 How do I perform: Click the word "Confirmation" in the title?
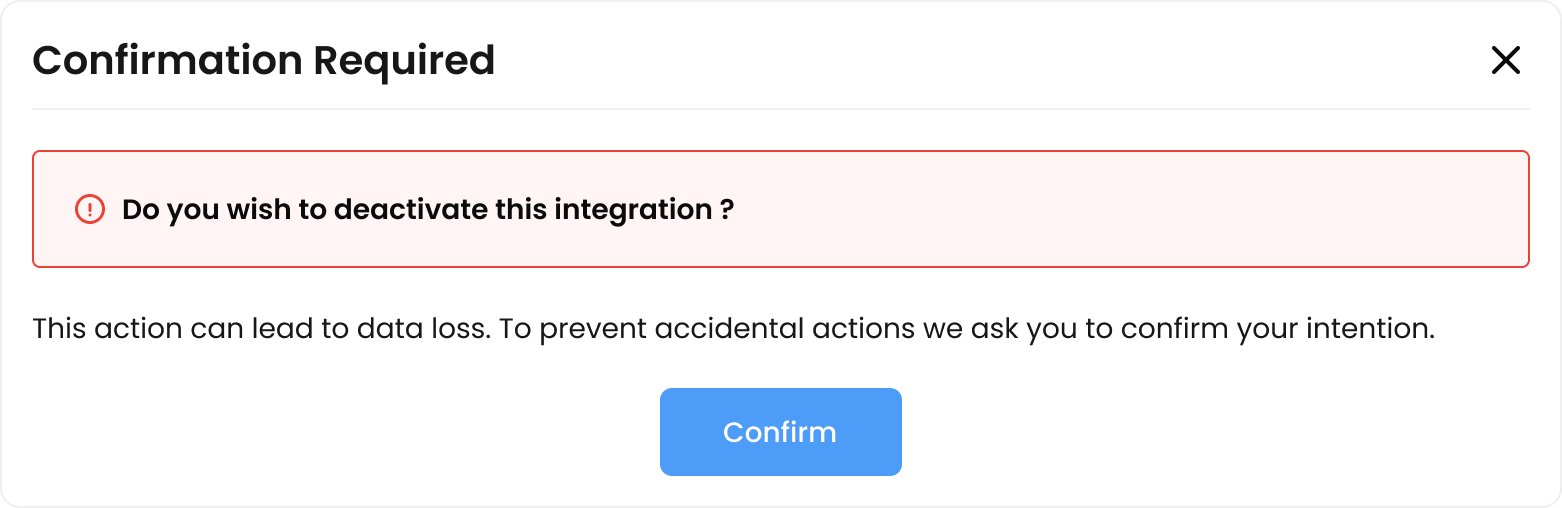[168, 61]
